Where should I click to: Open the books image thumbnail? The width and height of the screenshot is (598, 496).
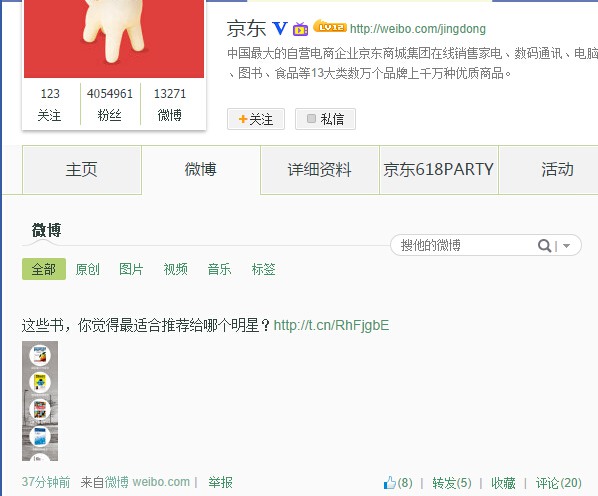click(x=40, y=401)
